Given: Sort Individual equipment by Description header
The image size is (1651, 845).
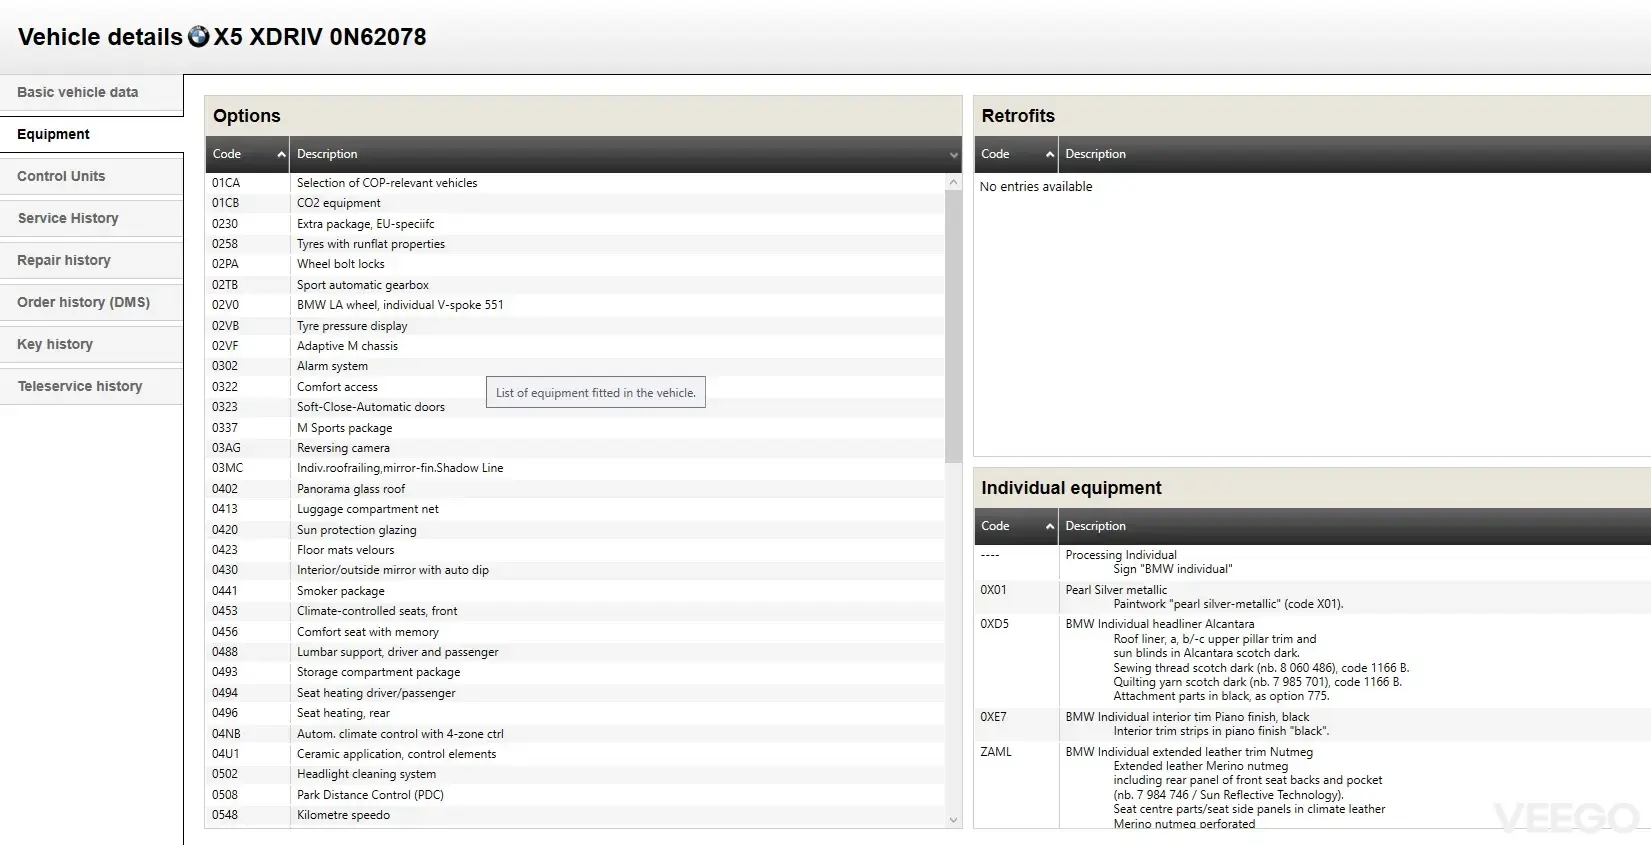Looking at the screenshot, I should tap(1354, 526).
